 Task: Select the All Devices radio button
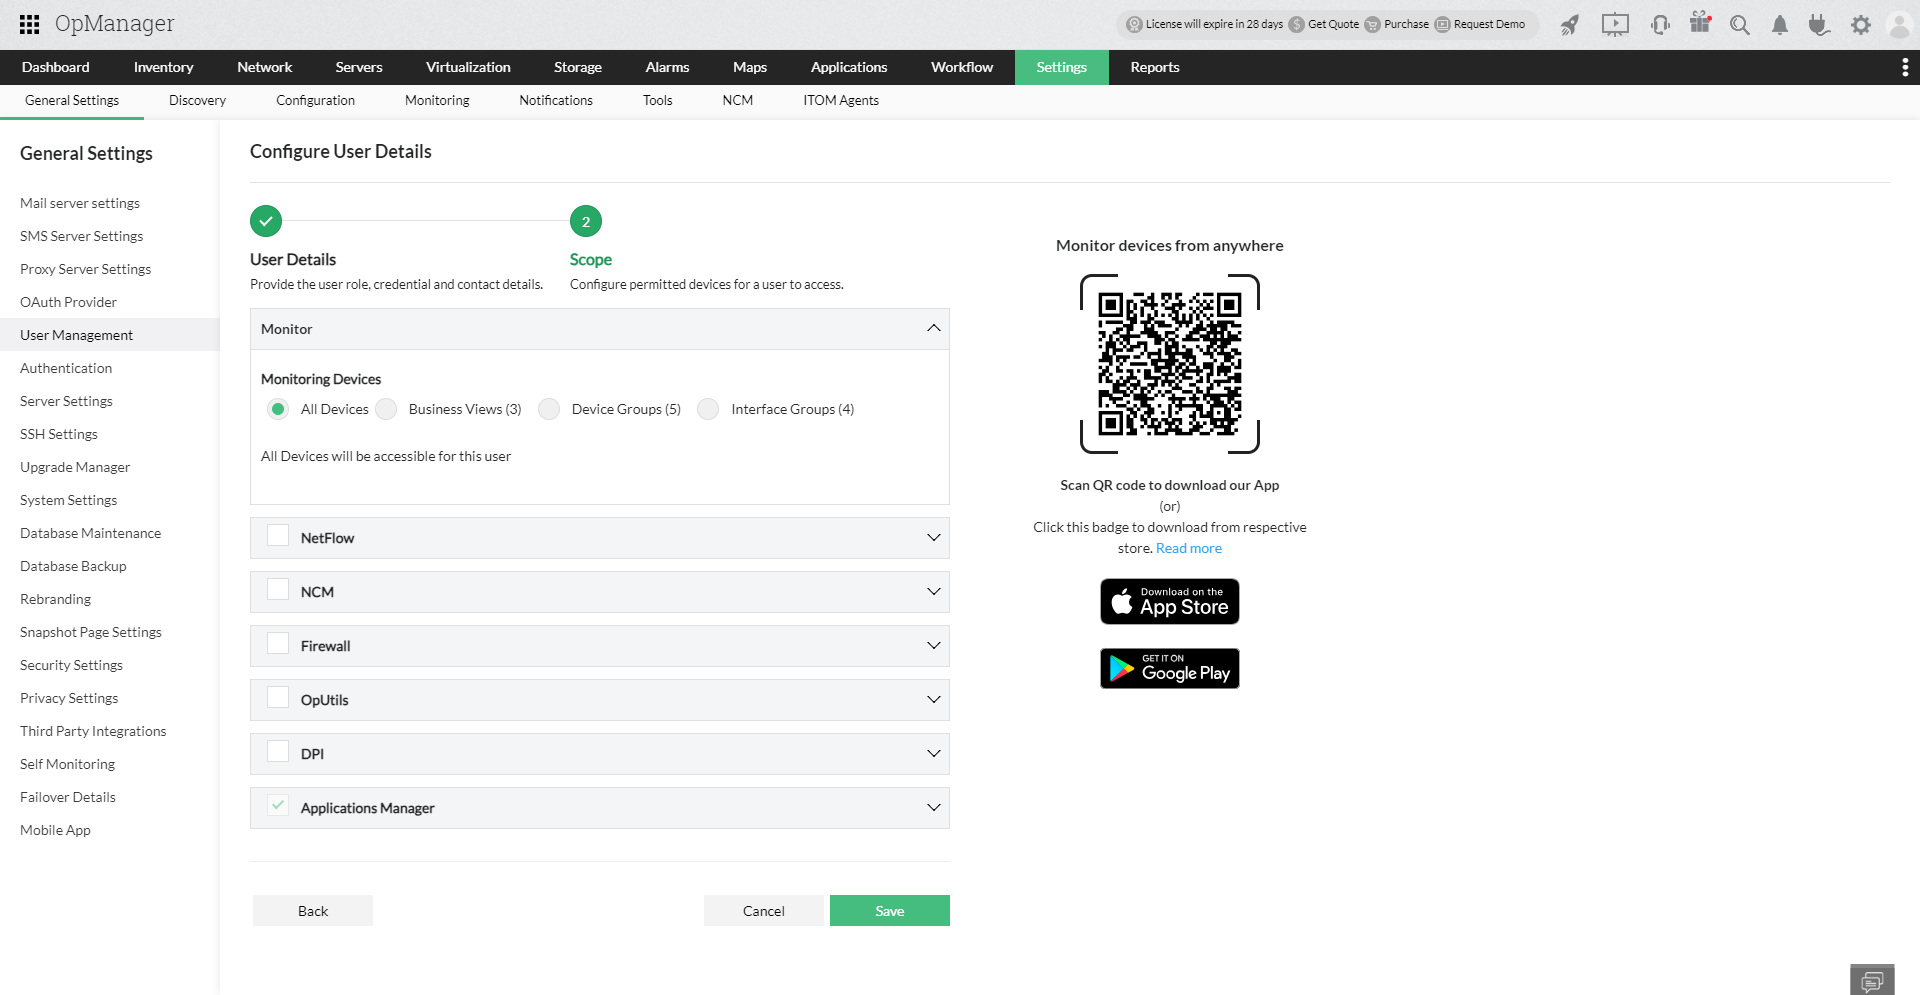click(x=278, y=409)
